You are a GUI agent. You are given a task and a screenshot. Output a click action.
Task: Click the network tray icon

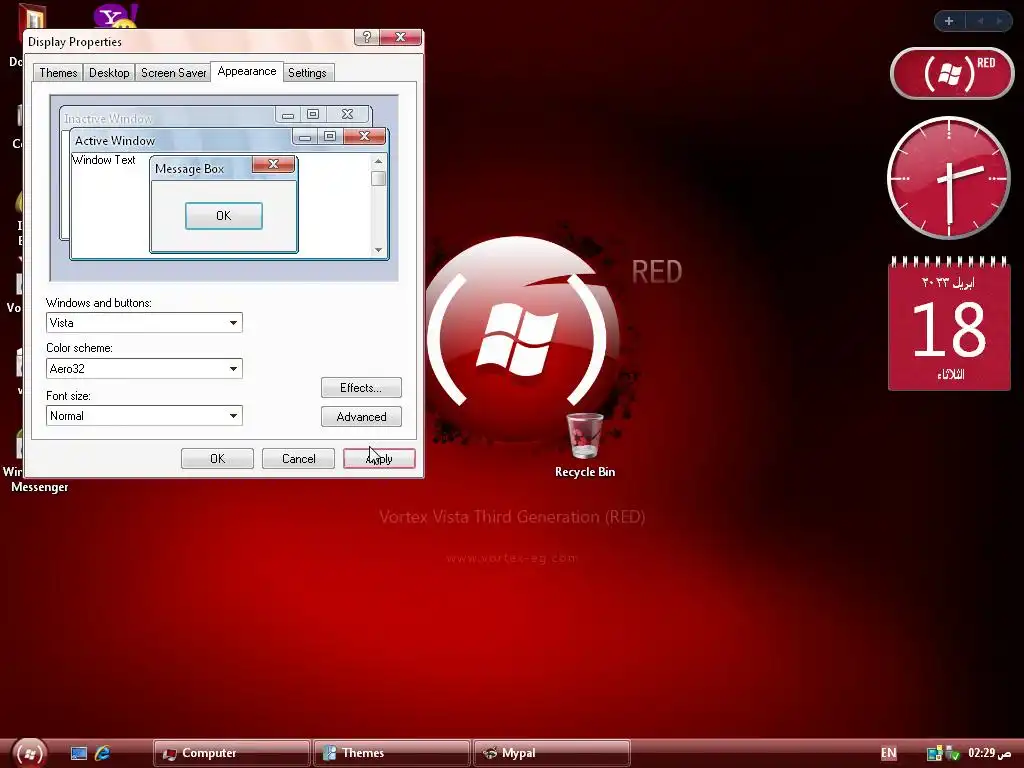pyautogui.click(x=935, y=754)
